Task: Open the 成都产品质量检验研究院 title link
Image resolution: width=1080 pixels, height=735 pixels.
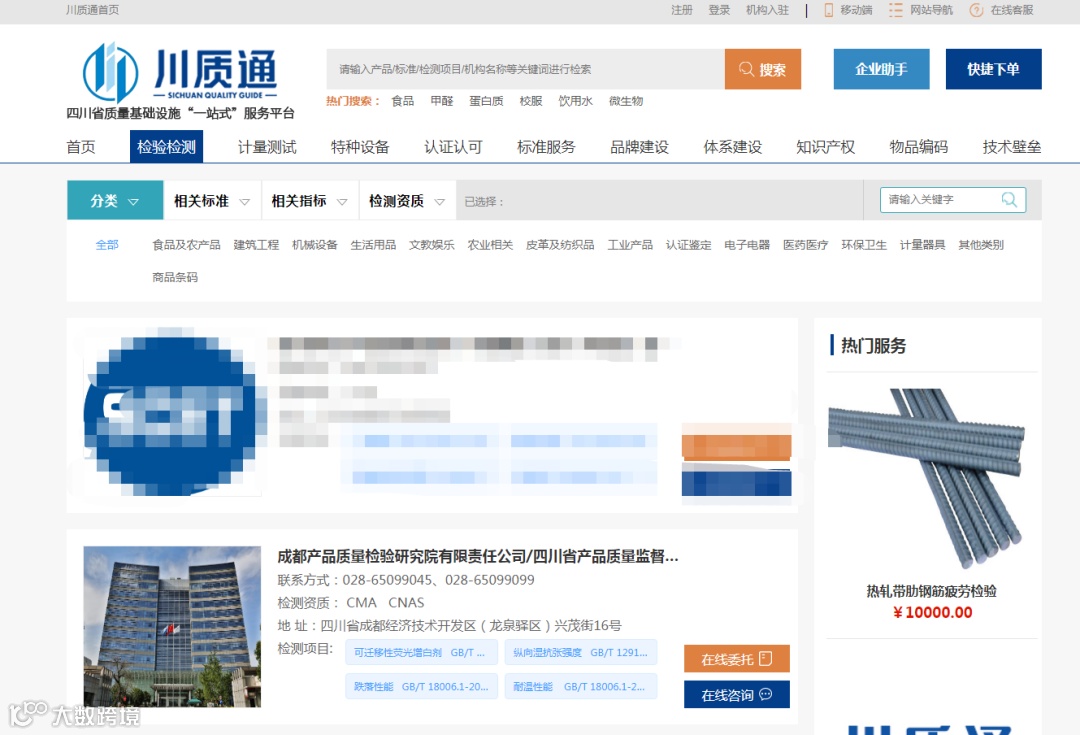Action: point(477,556)
